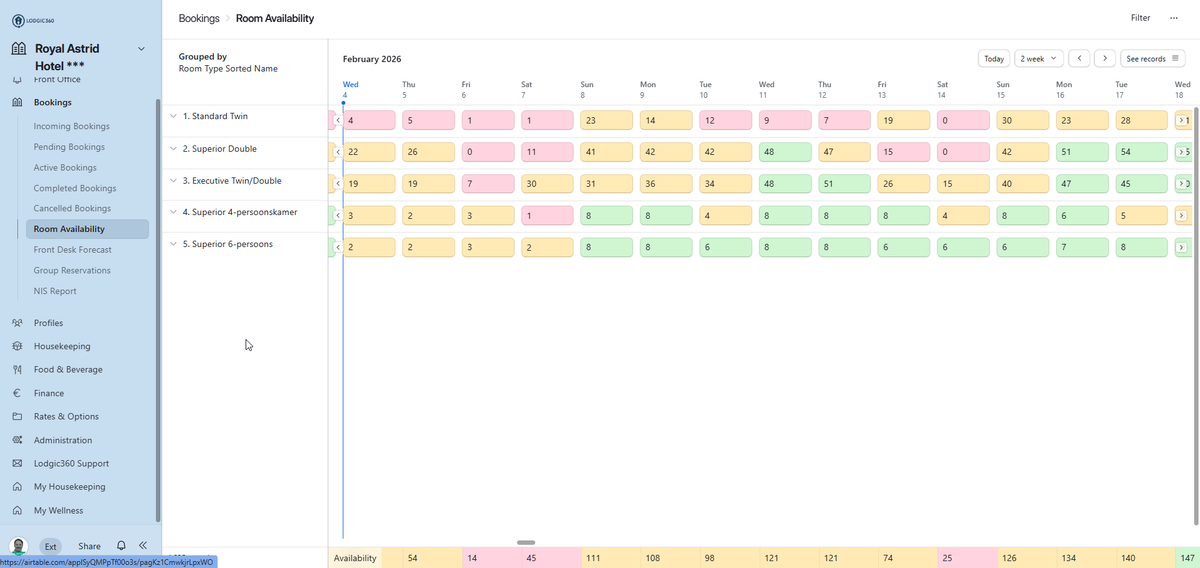Go to next period with right arrow

[1105, 59]
